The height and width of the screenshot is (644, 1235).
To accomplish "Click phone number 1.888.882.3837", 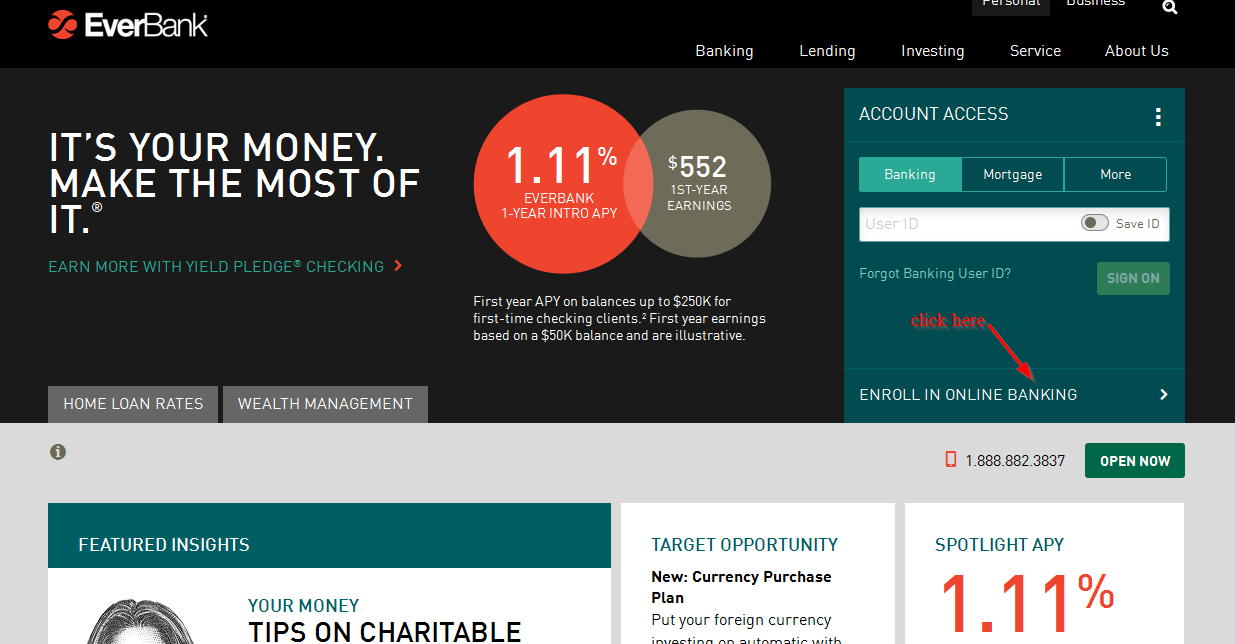I will coord(1015,461).
